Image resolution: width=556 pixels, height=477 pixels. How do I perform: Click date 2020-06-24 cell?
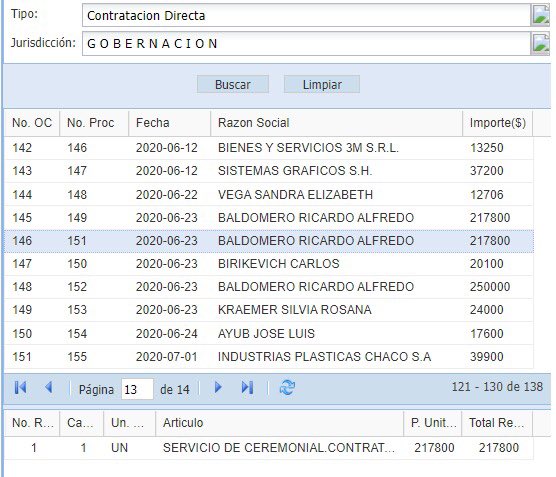[167, 333]
